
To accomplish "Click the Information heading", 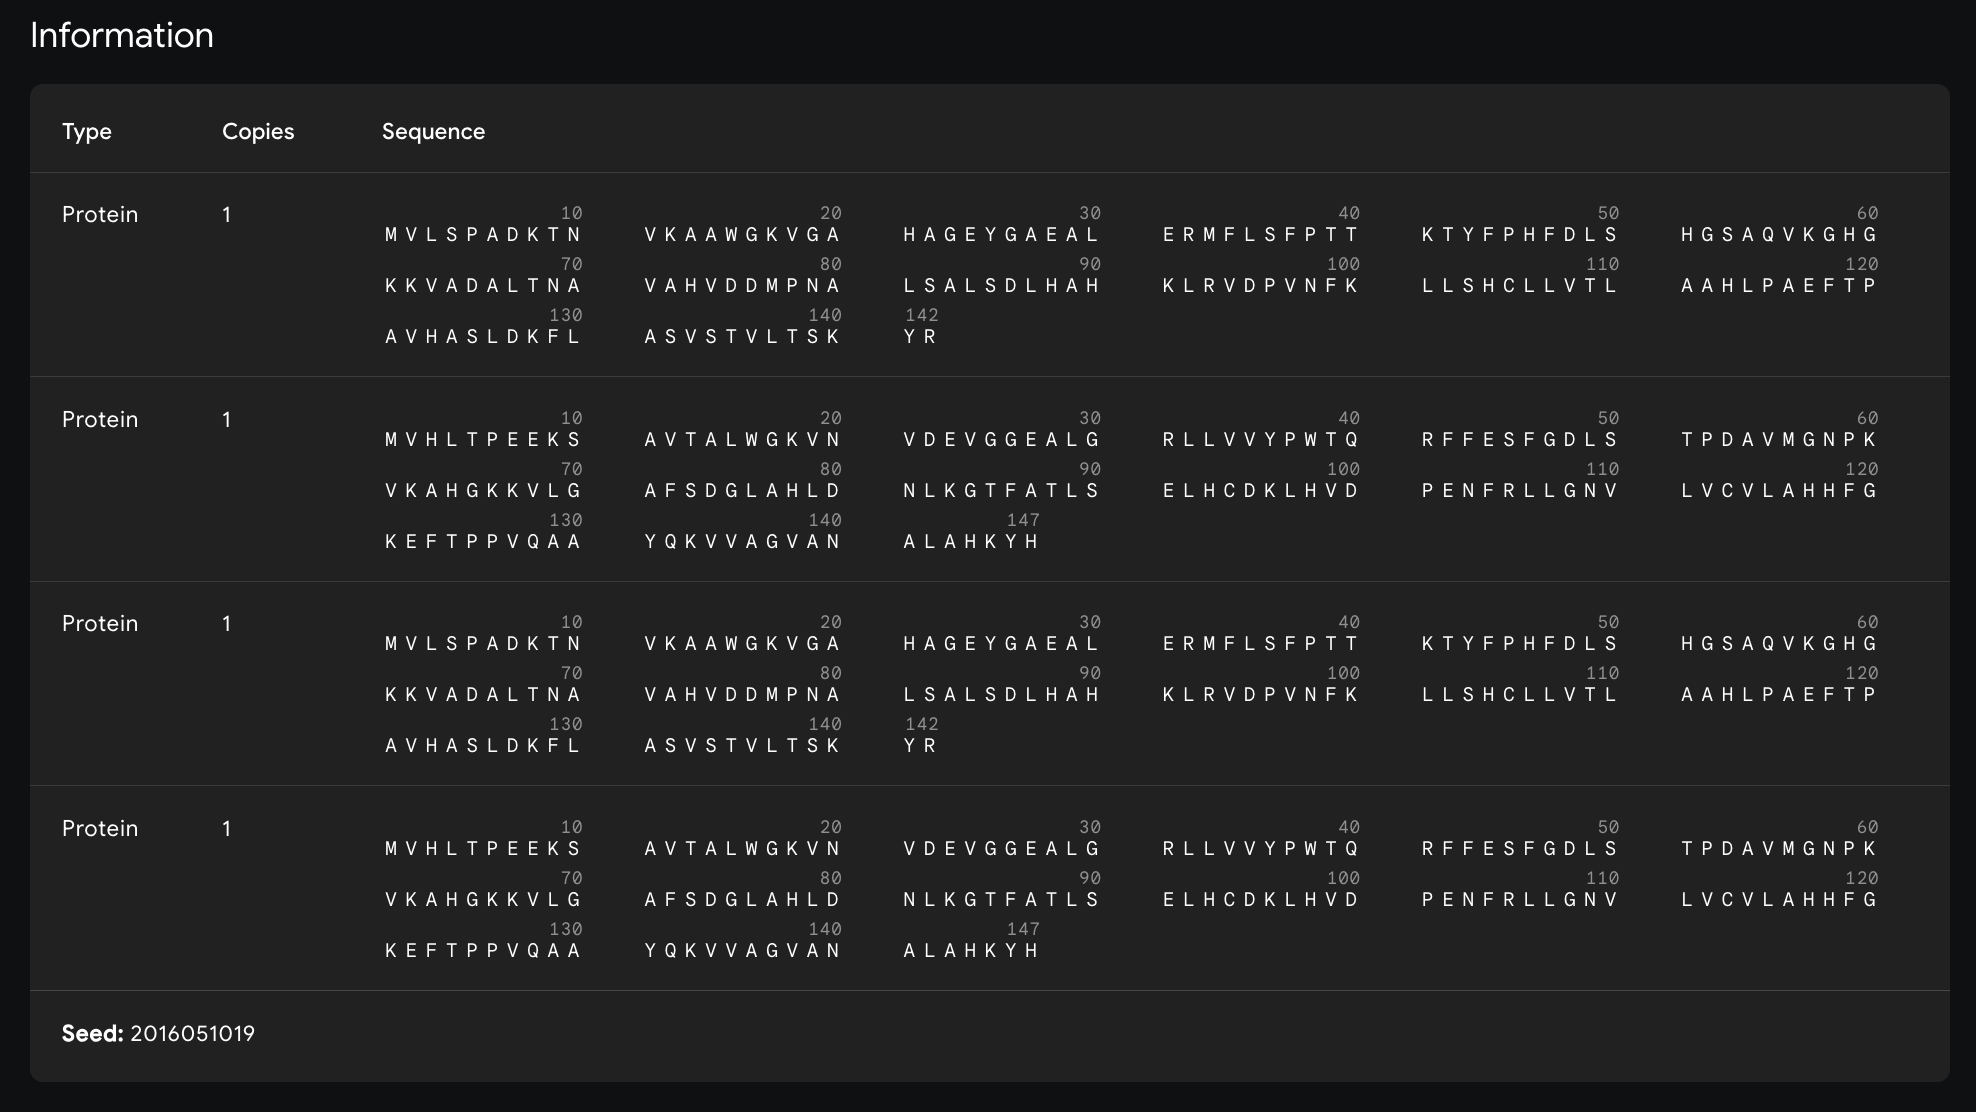I will pyautogui.click(x=122, y=36).
